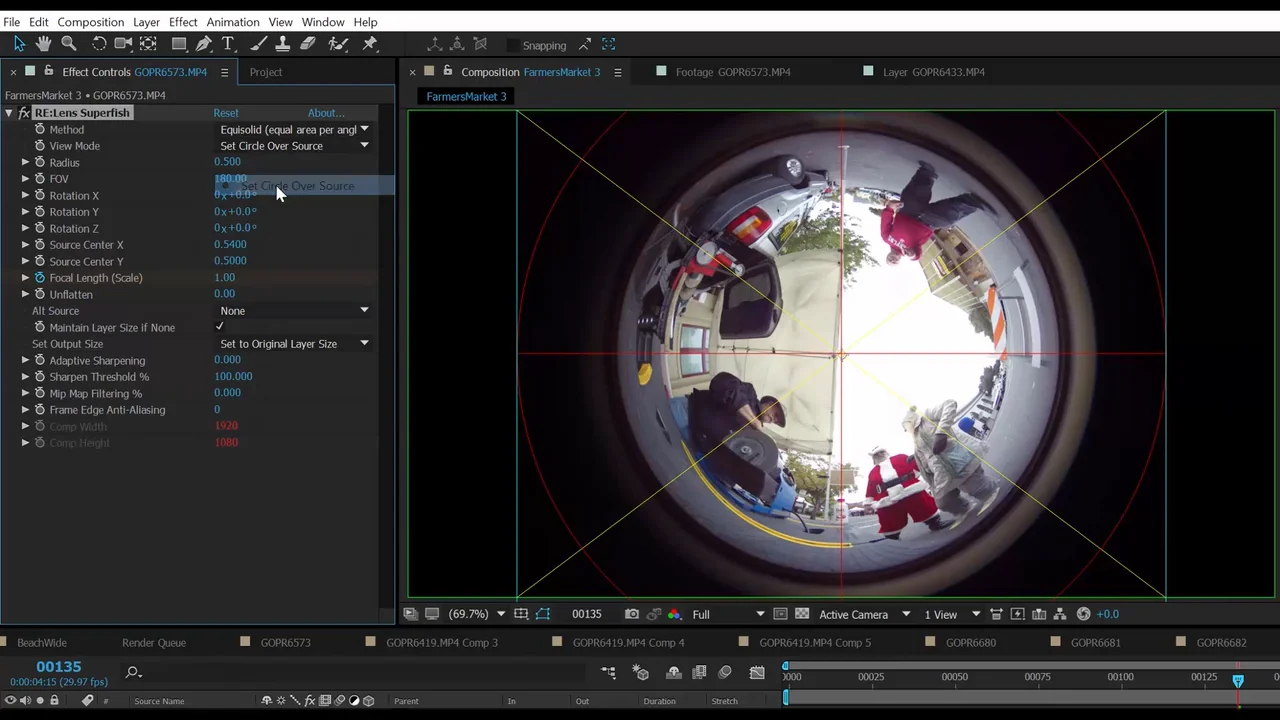Toggle the fx switch for RE:Lens Superfish
The height and width of the screenshot is (720, 1280).
click(24, 113)
